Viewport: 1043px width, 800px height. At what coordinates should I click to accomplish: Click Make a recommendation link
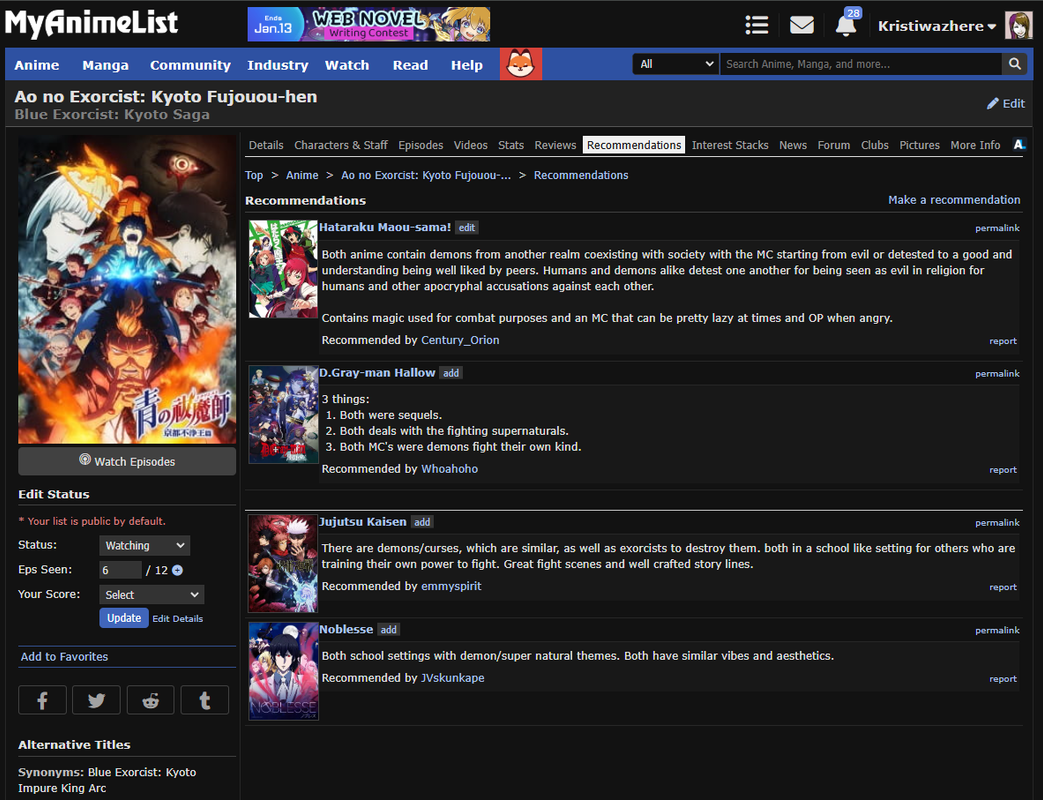954,200
